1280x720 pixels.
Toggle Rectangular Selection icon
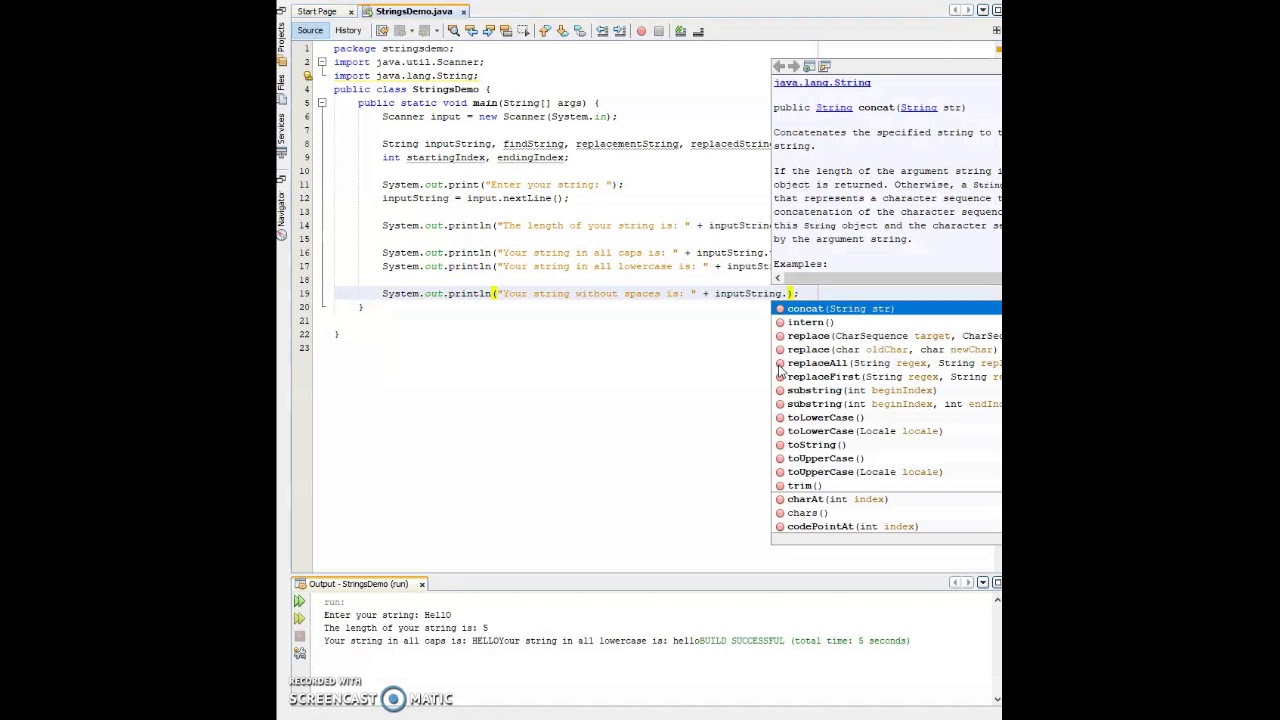point(523,31)
